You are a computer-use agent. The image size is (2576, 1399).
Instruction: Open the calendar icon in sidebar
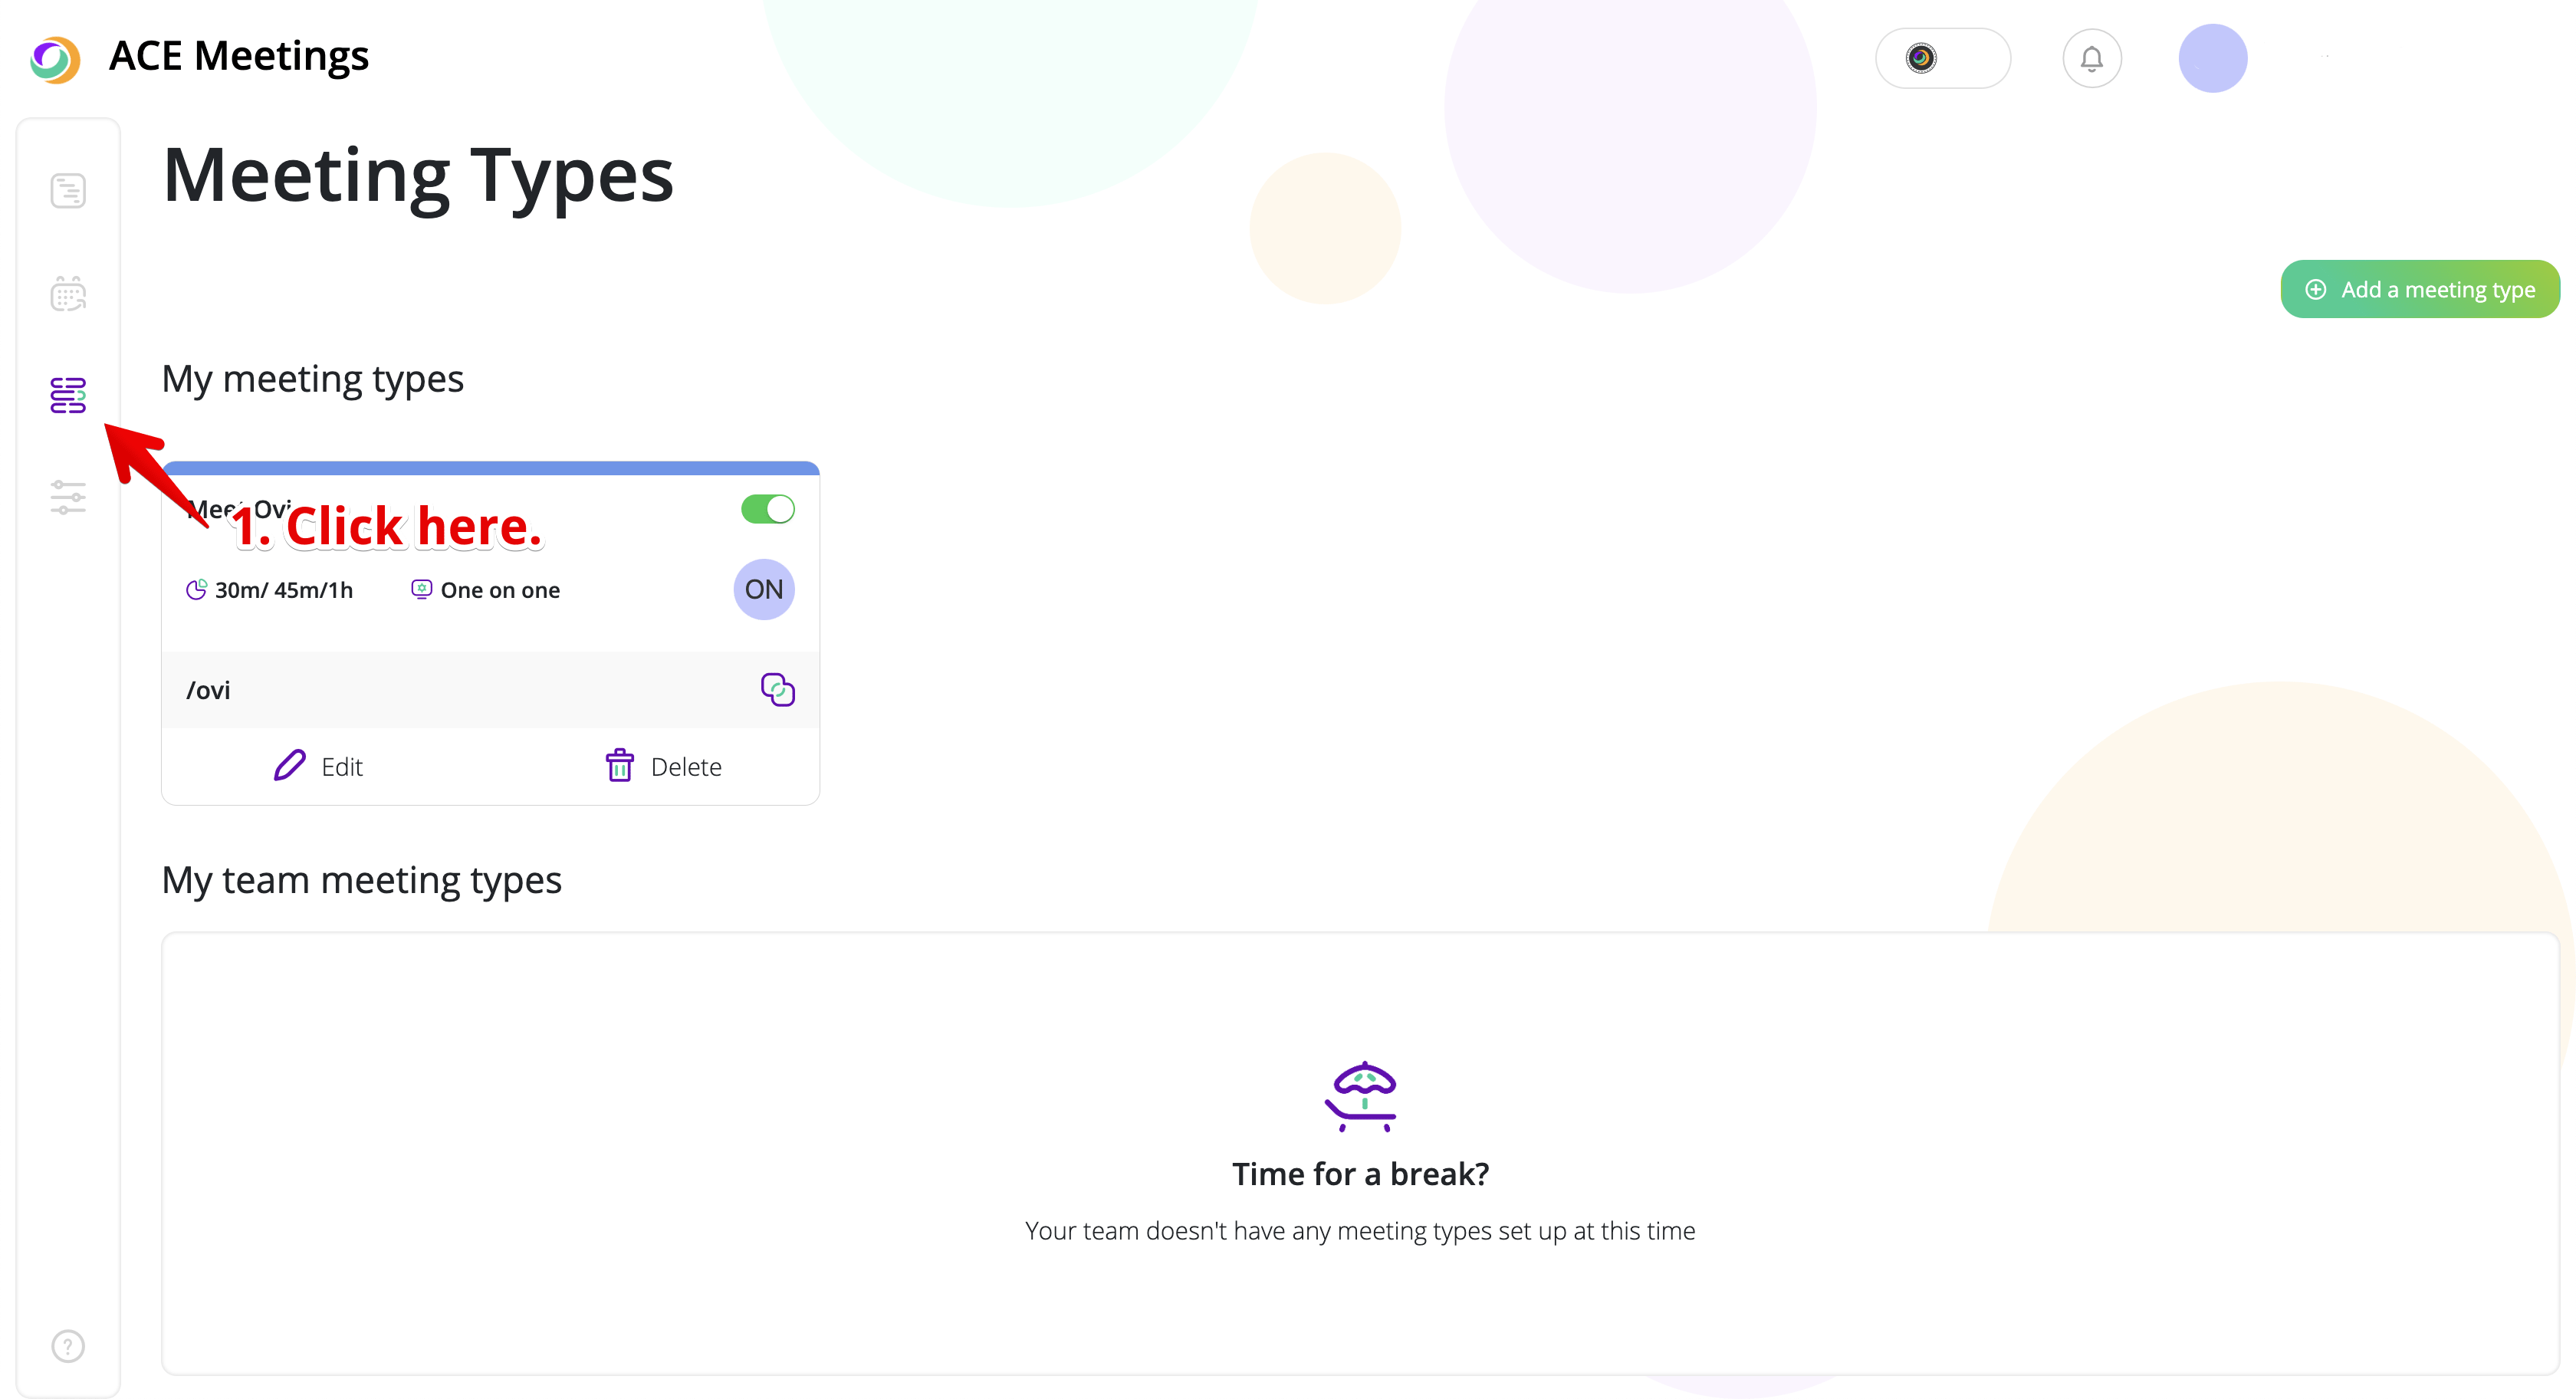pyautogui.click(x=68, y=294)
